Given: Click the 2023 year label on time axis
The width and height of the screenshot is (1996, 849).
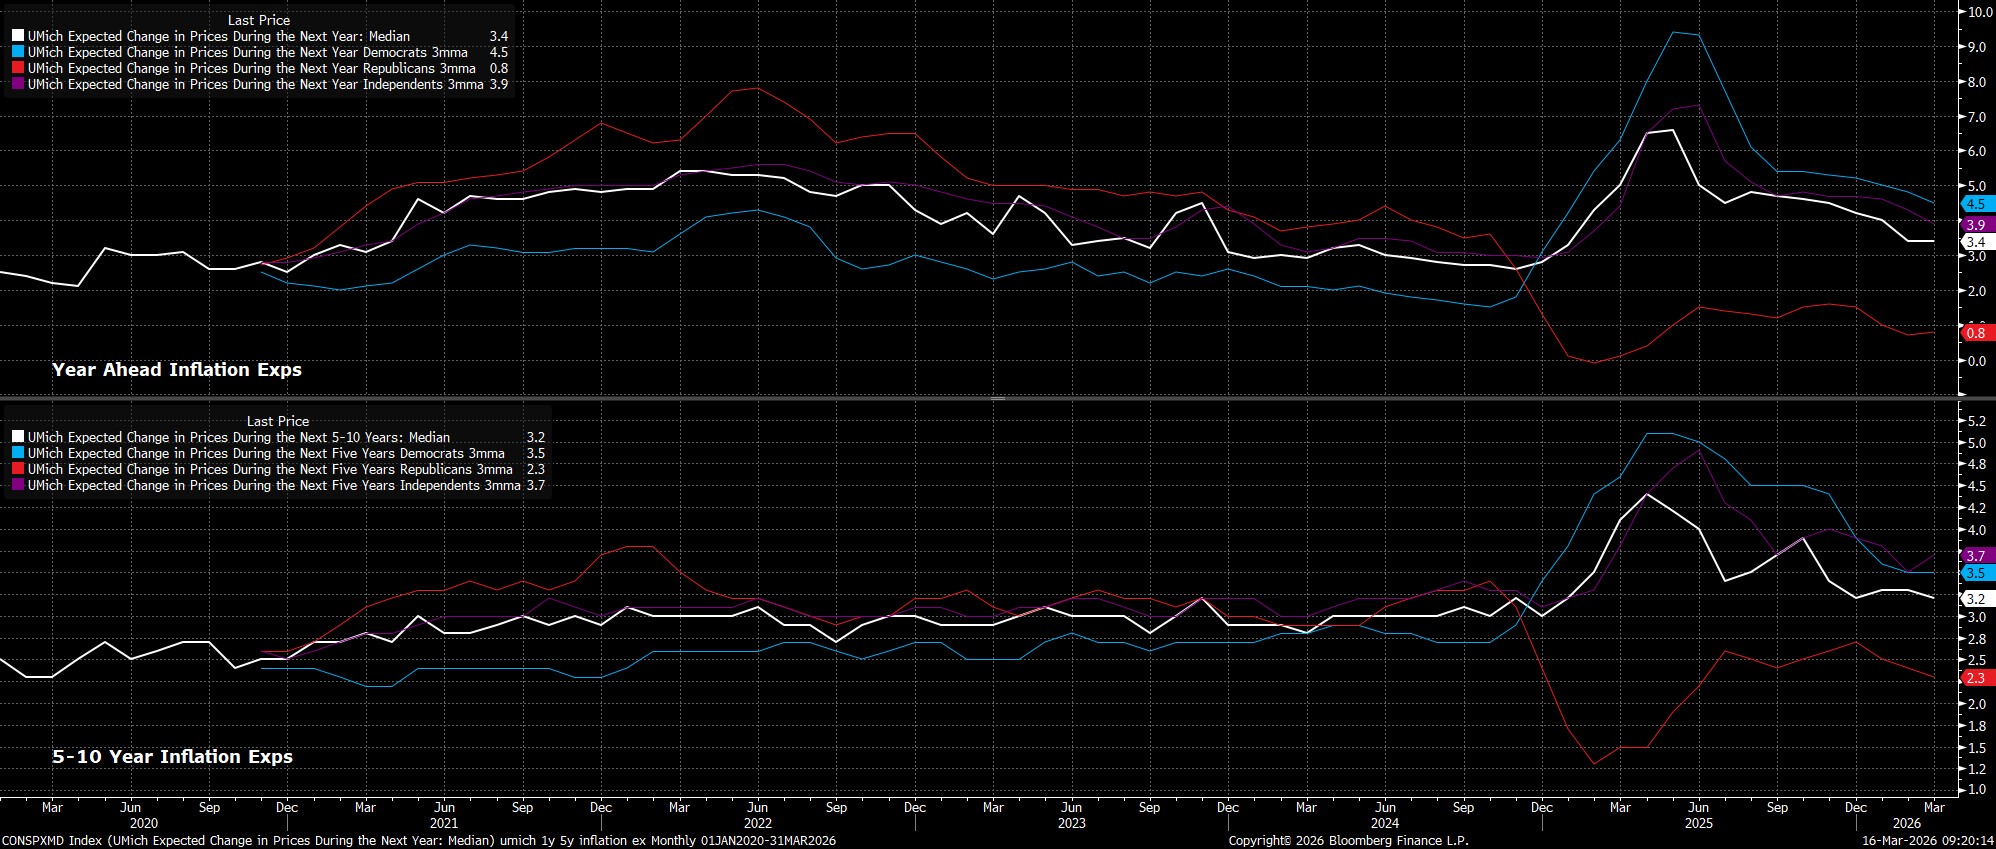Looking at the screenshot, I should [1071, 824].
